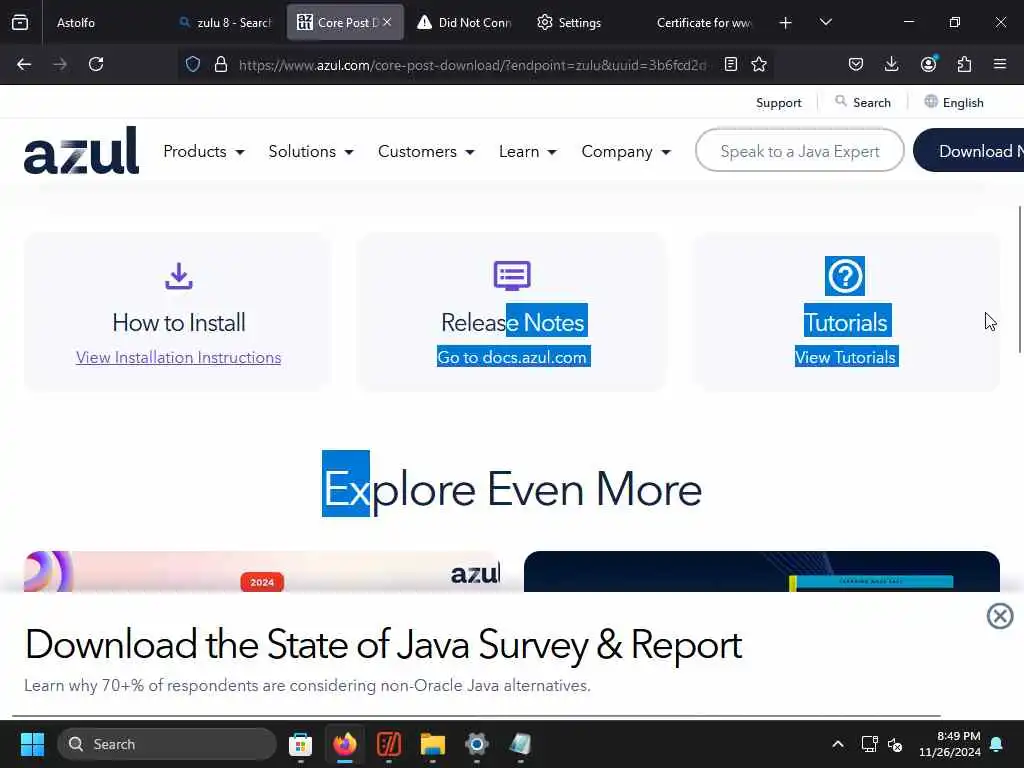Open the Settings gear taskbar icon
Viewport: 1024px width, 768px height.
click(477, 744)
